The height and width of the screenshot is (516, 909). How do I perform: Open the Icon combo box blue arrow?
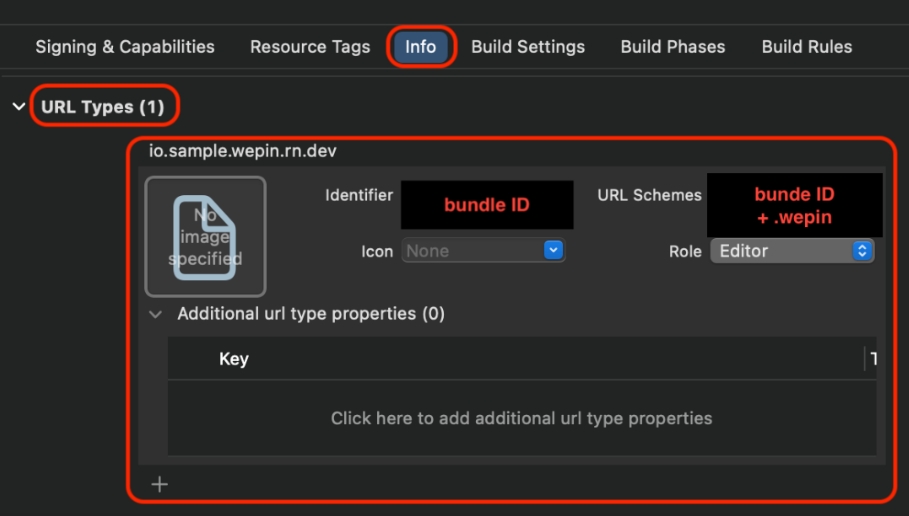[553, 251]
